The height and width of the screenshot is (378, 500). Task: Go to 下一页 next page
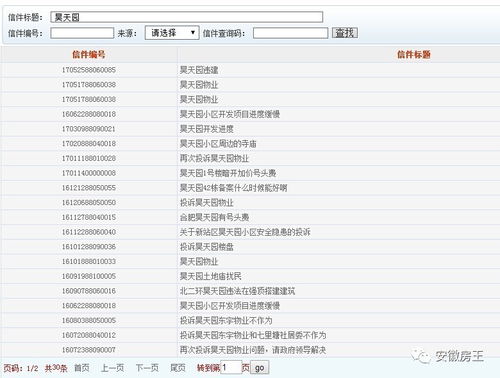coord(147,368)
